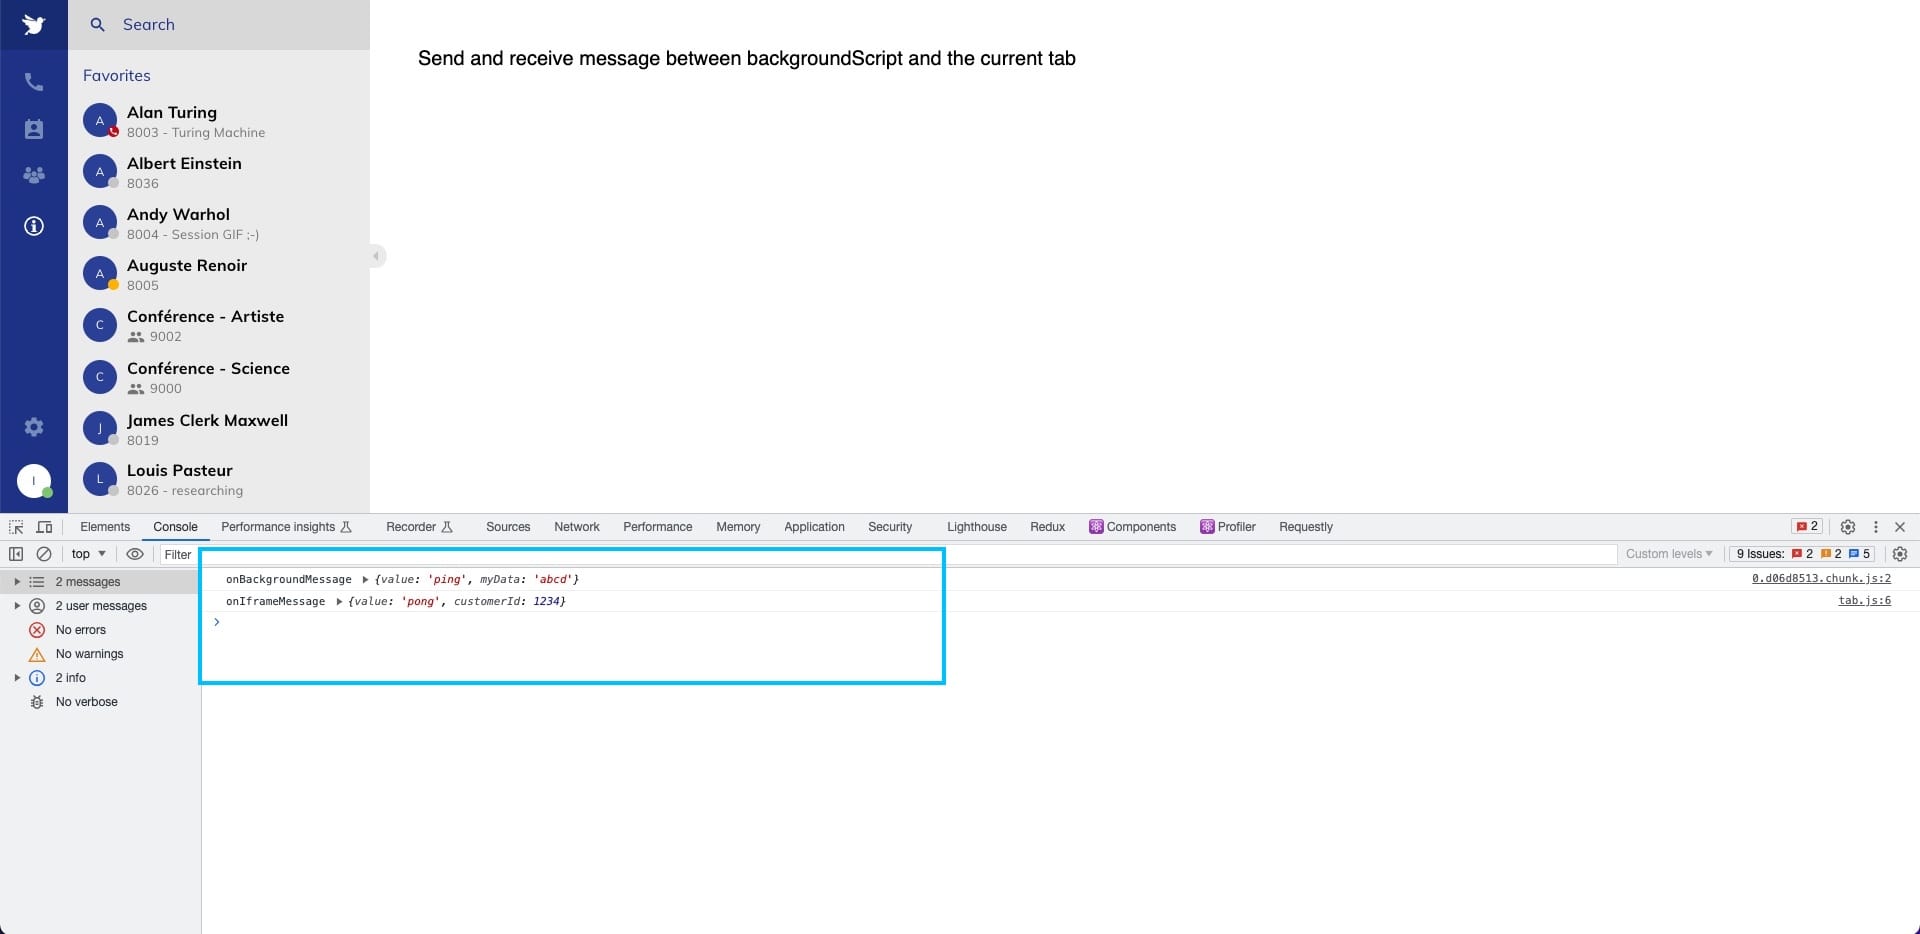Open the Requestly tab
The height and width of the screenshot is (934, 1920).
[x=1306, y=527]
